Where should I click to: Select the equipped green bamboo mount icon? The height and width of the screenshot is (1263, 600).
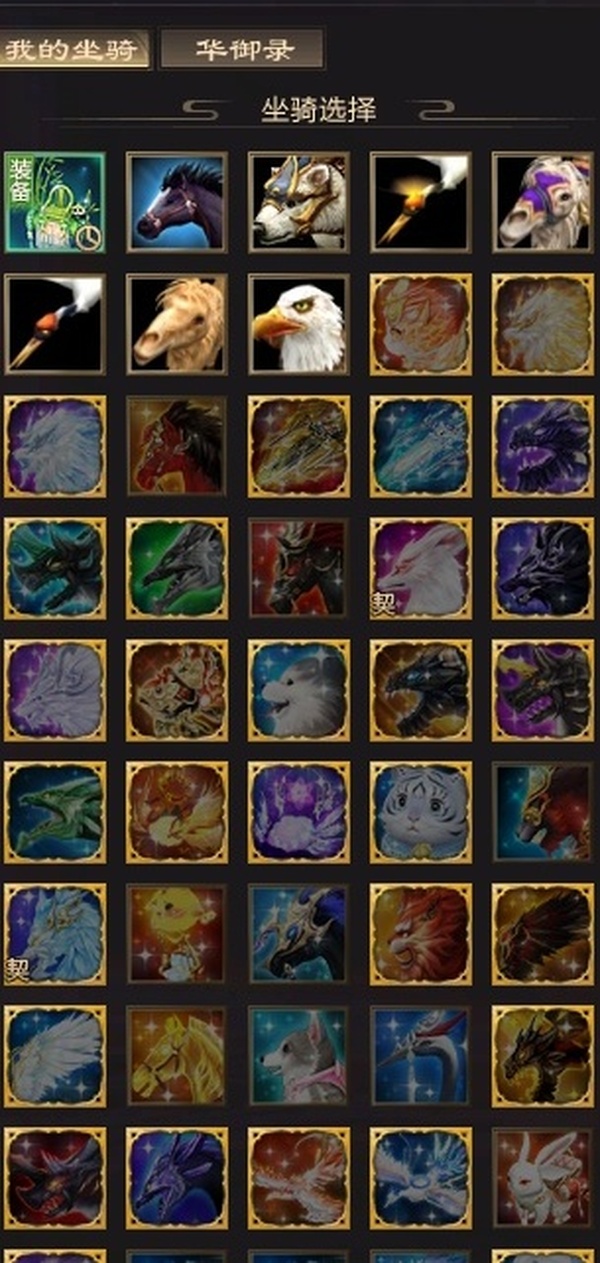[55, 202]
